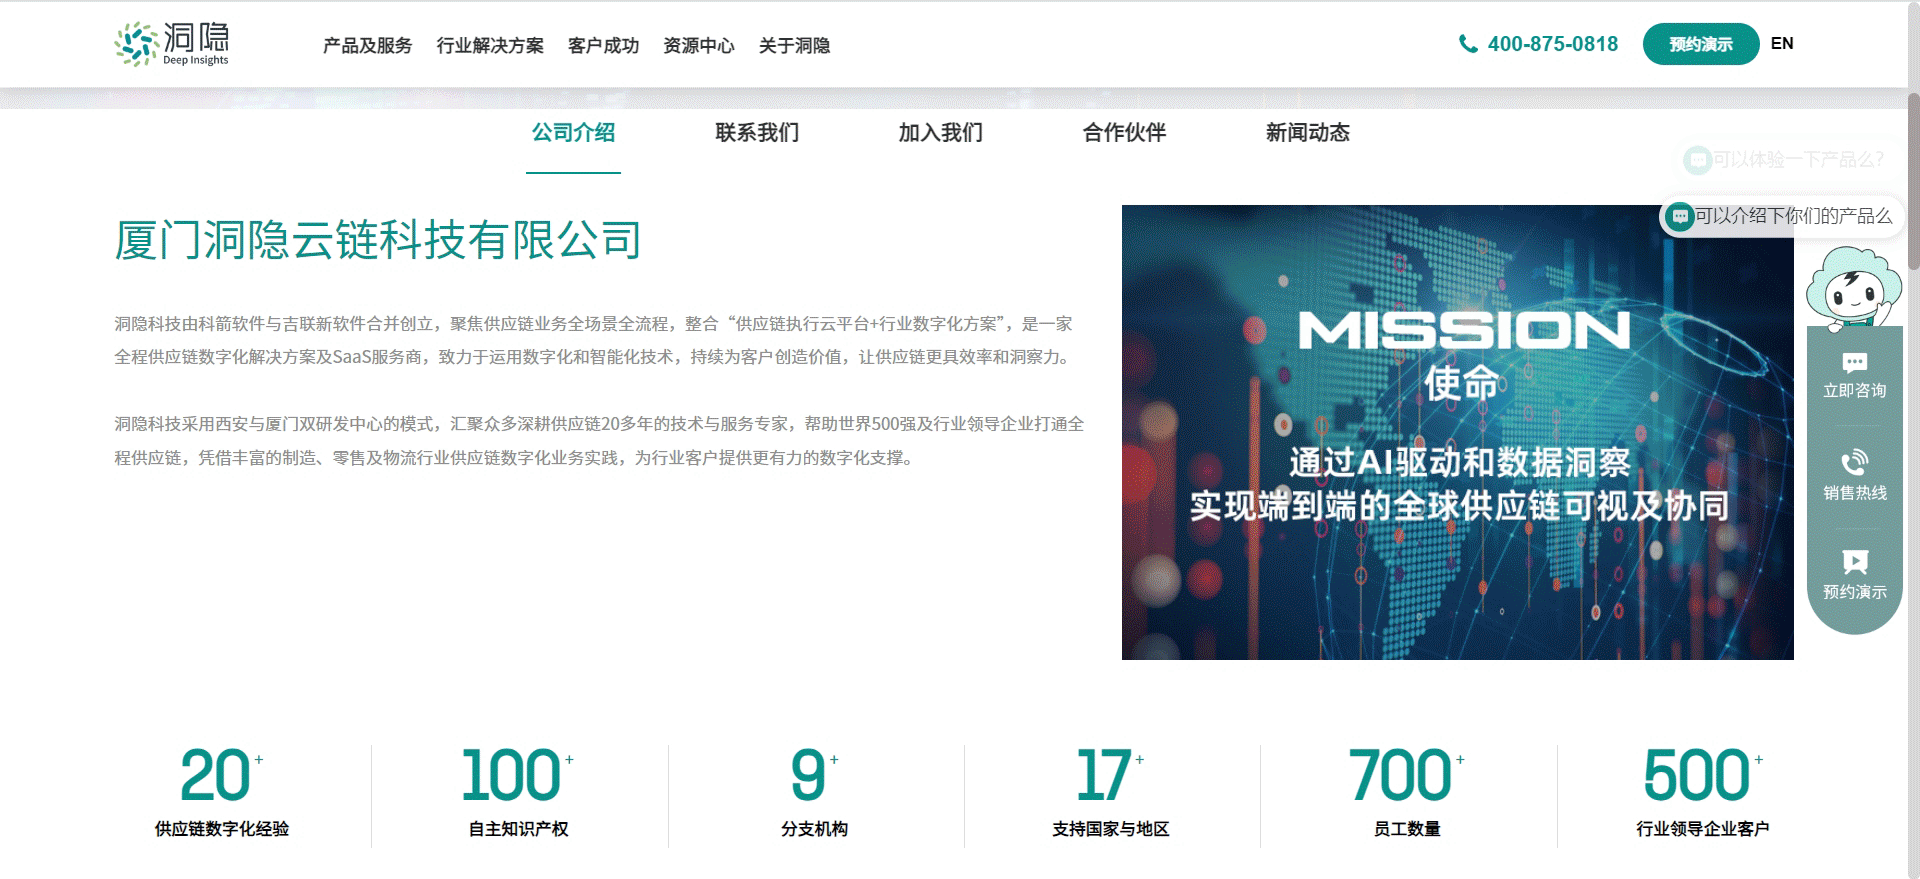Switch language with the EN link
1920x879 pixels.
[x=1781, y=44]
